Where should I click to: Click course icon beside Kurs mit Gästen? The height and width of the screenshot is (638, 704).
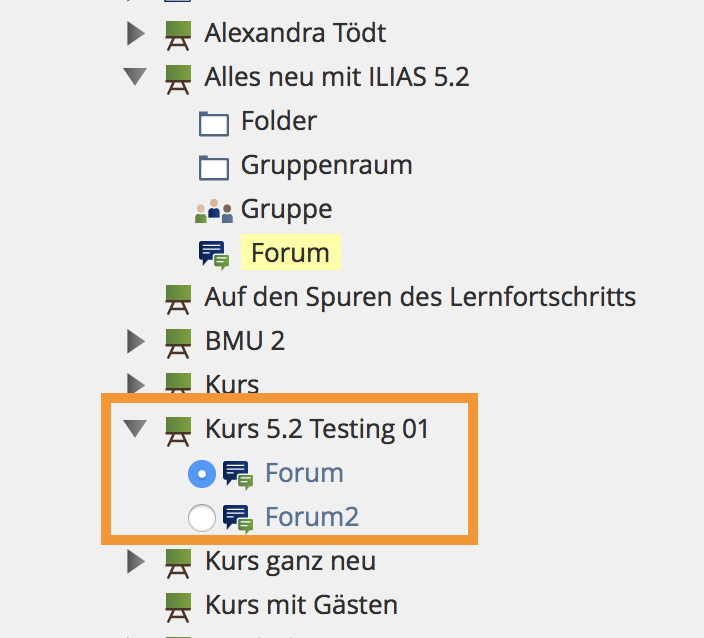pos(178,605)
